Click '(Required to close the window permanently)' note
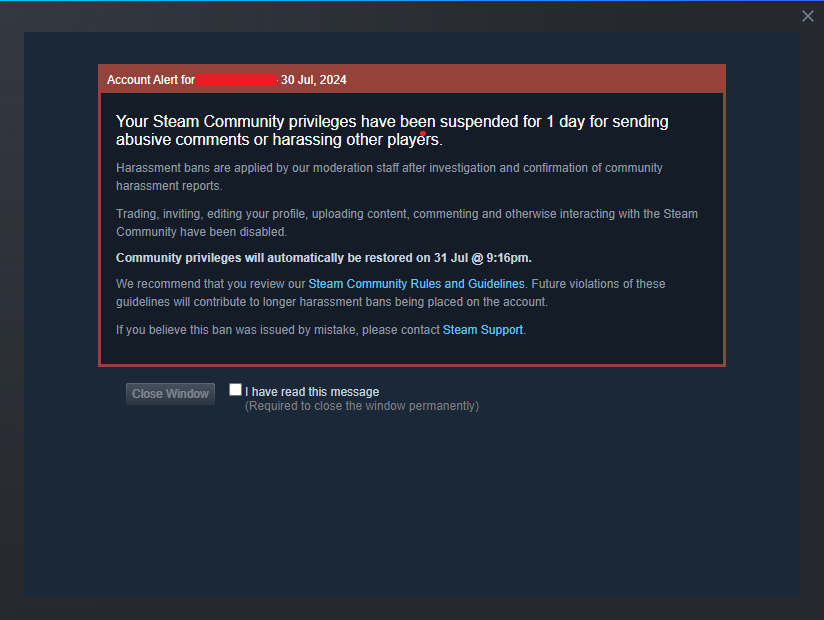 point(362,406)
